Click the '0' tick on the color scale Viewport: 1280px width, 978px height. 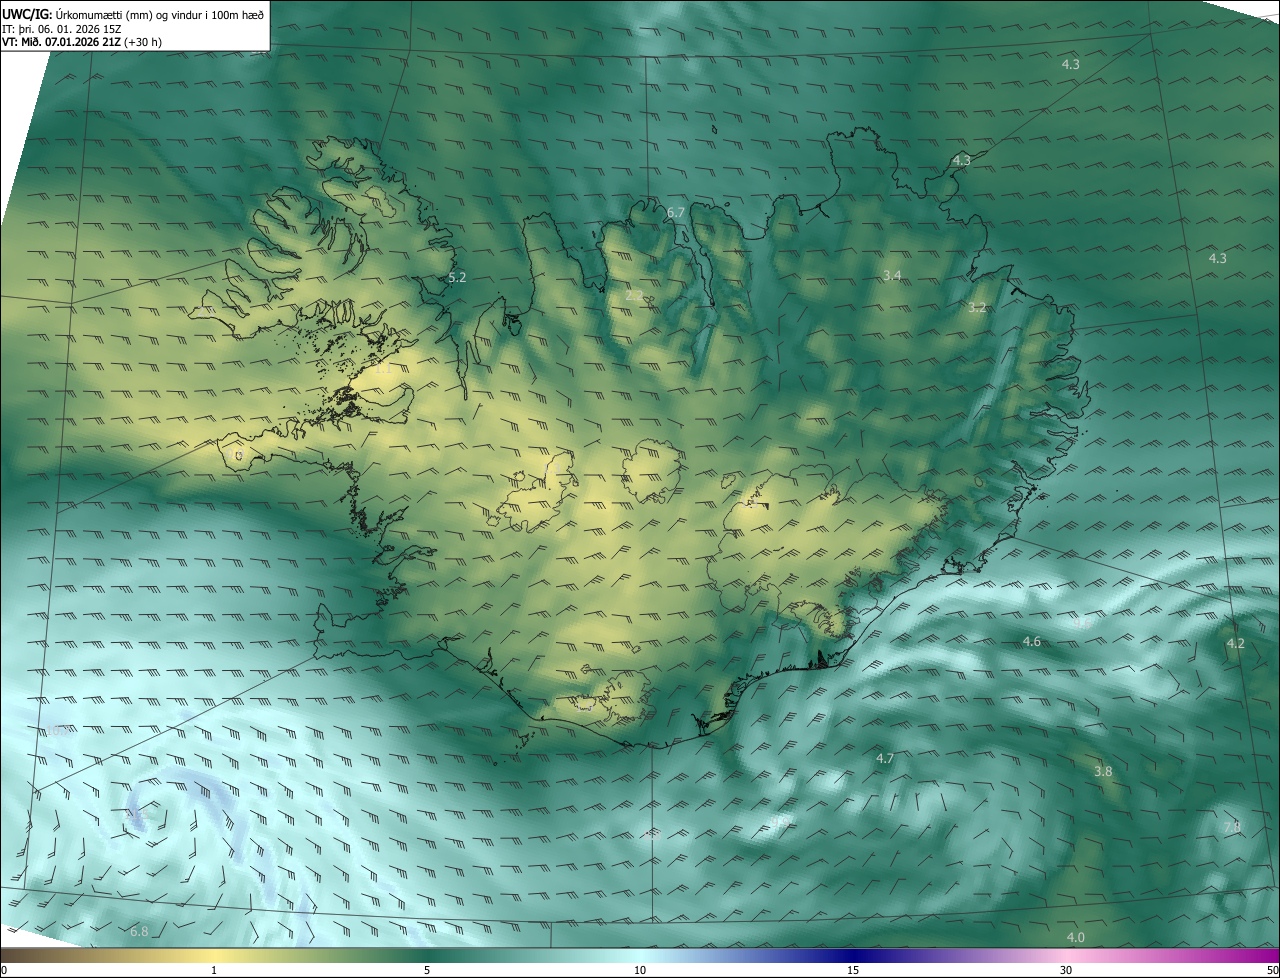click(x=3, y=971)
